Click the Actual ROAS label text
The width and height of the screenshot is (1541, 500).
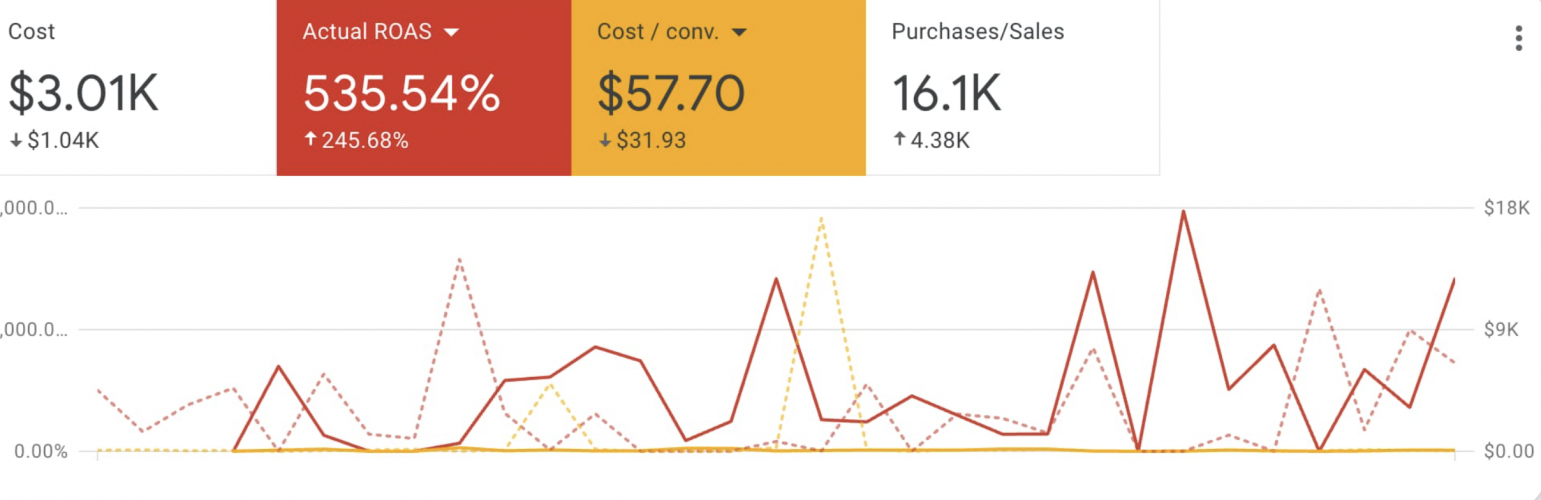tap(367, 32)
